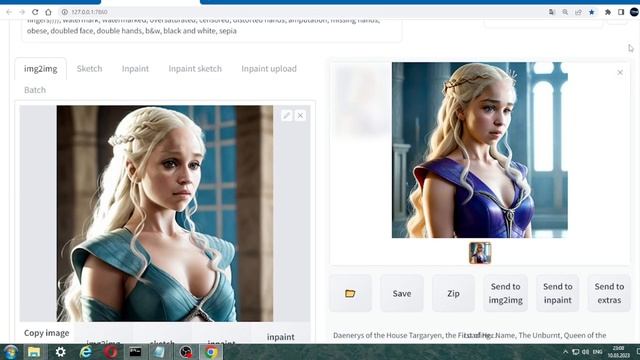Select the Batch tab
640x360 pixels.
tap(35, 90)
